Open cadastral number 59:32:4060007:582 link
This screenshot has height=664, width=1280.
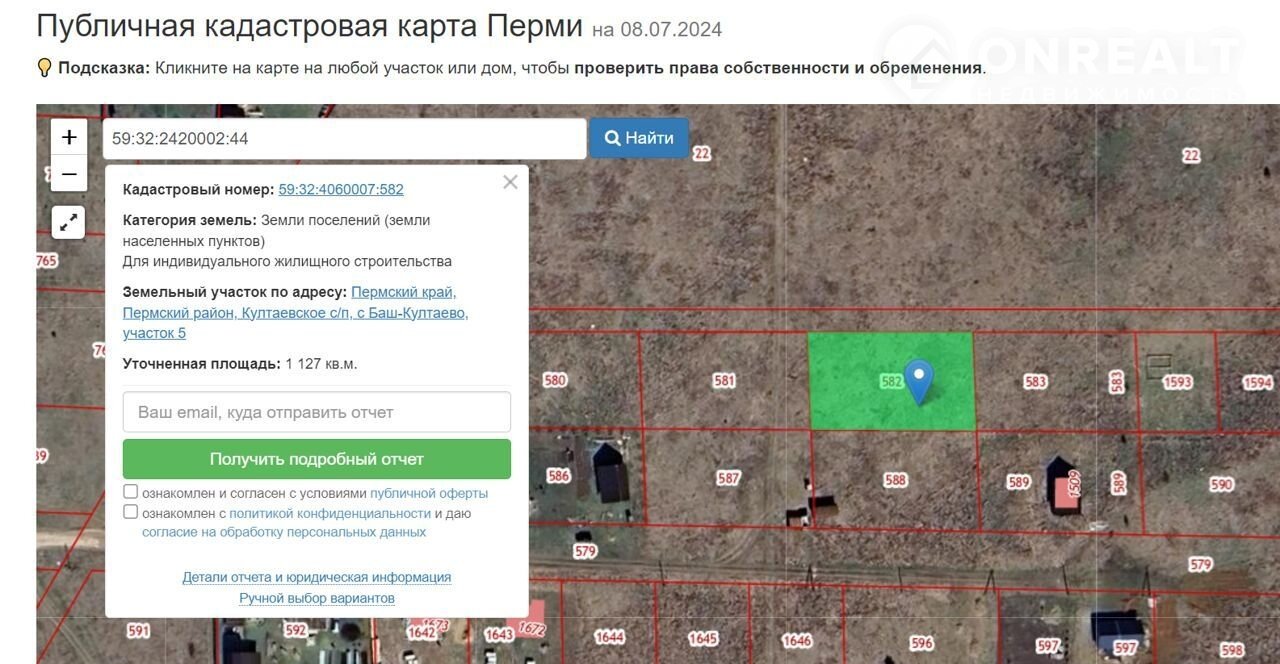coord(341,189)
